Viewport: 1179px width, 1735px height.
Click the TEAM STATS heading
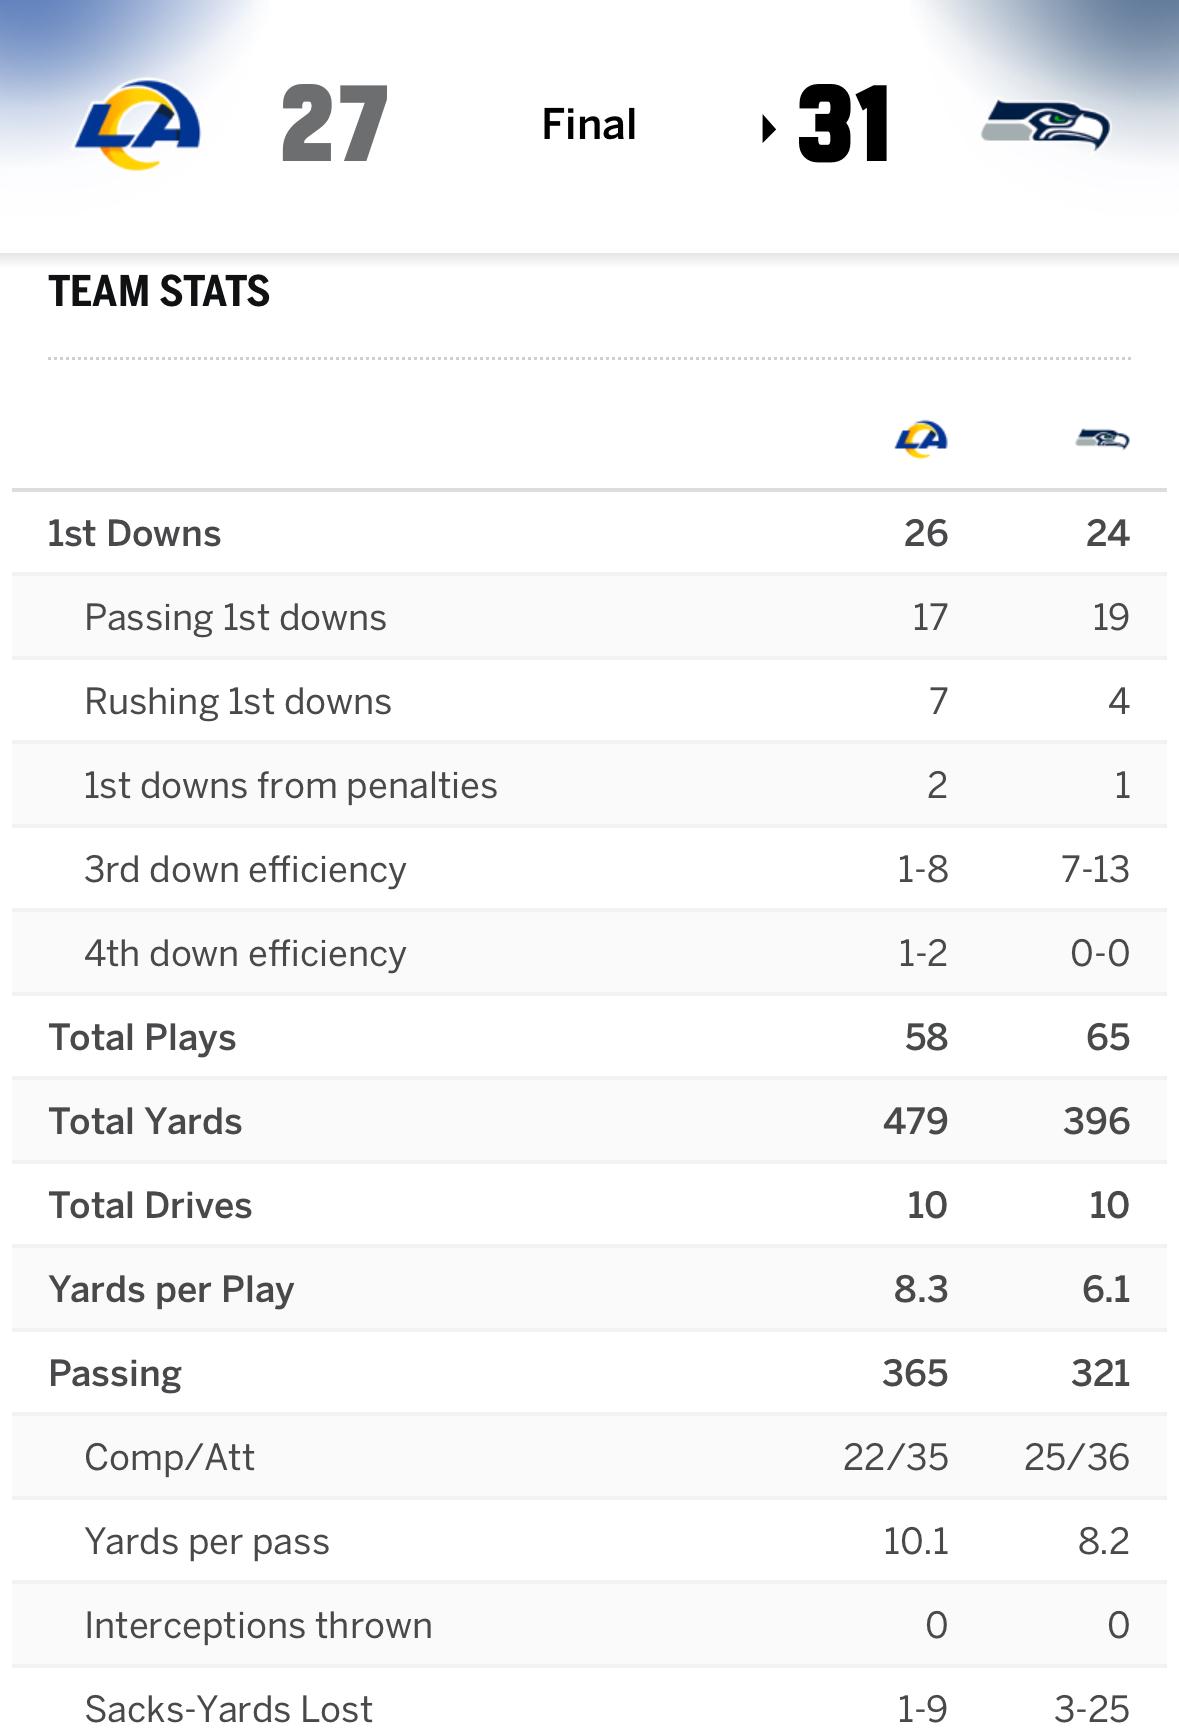[159, 292]
